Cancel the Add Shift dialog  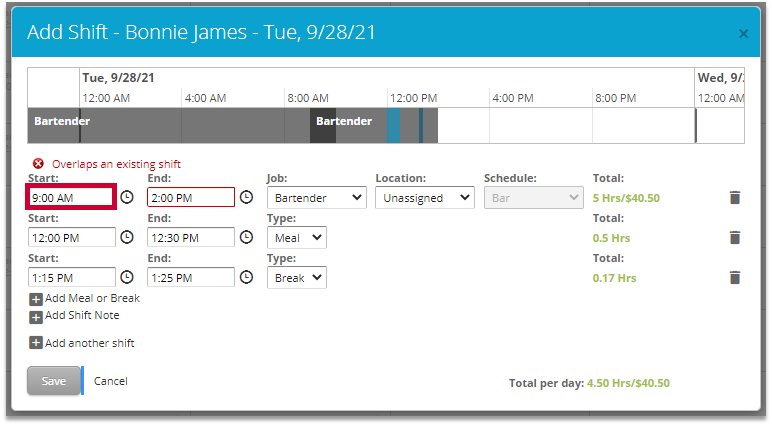[x=111, y=381]
